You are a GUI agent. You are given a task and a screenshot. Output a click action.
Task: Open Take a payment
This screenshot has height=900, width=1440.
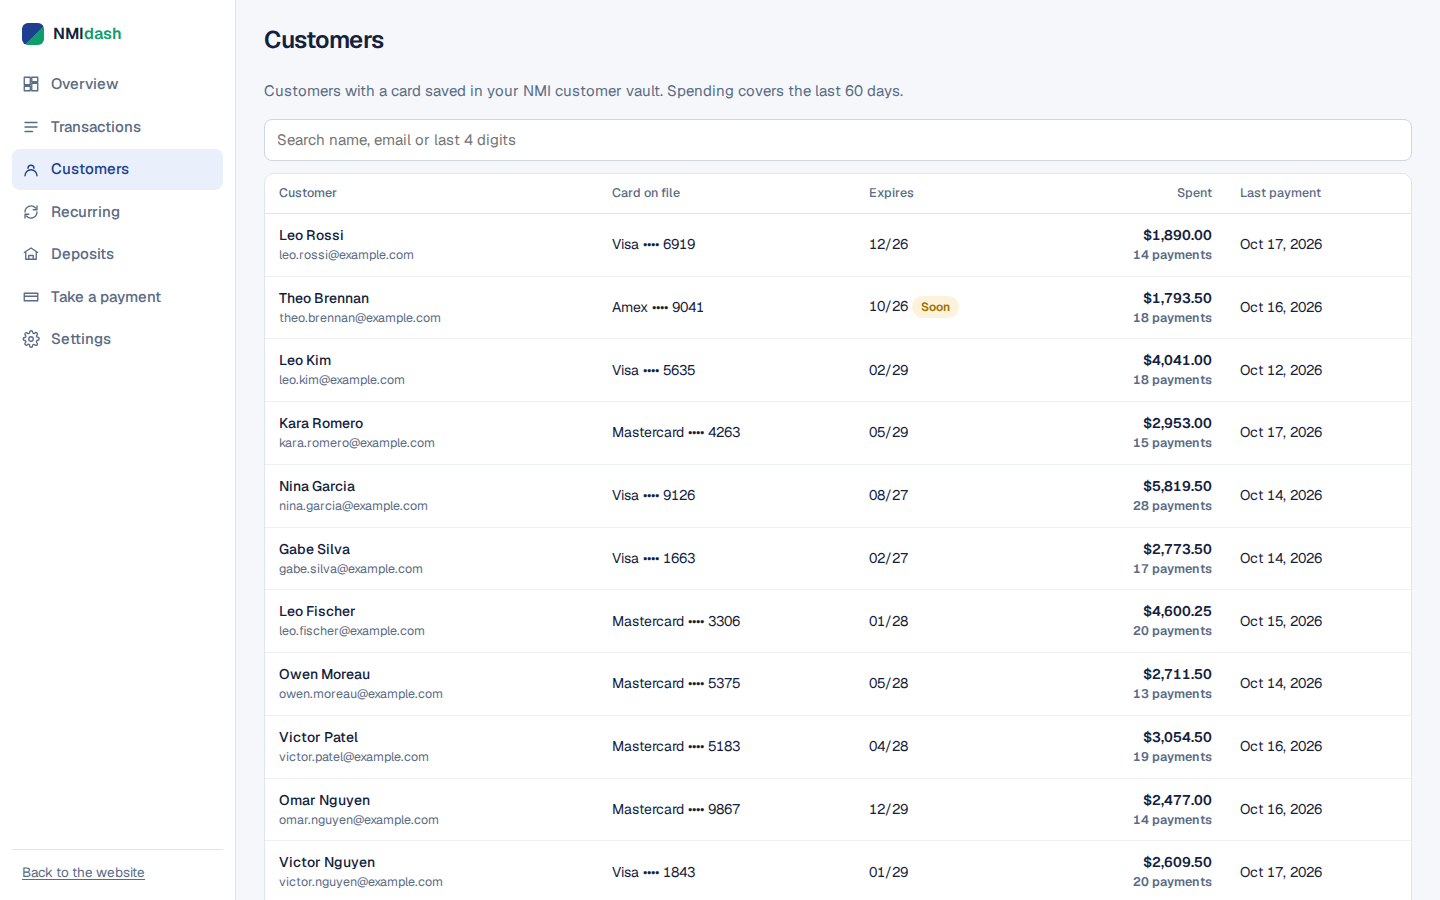pyautogui.click(x=117, y=297)
